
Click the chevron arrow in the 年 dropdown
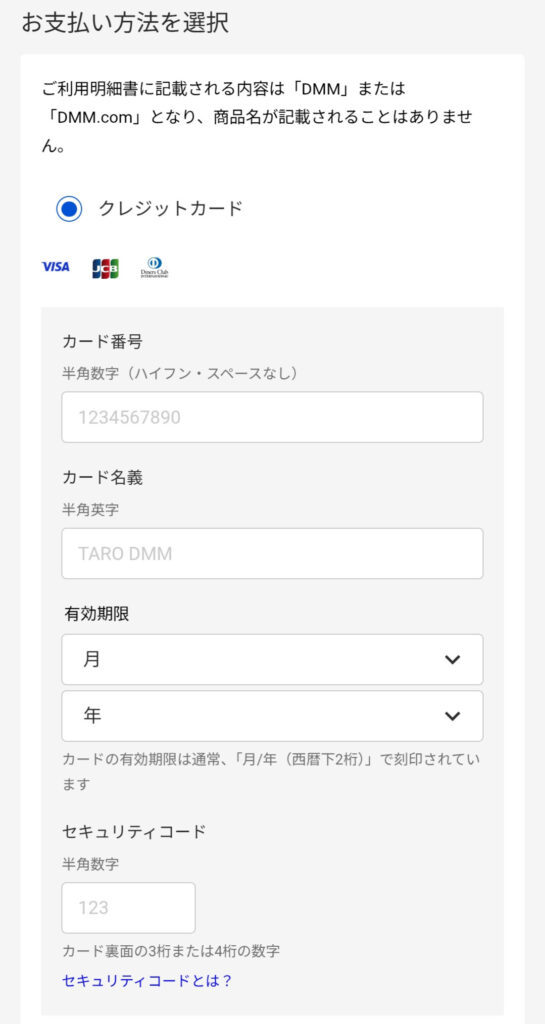pos(452,716)
